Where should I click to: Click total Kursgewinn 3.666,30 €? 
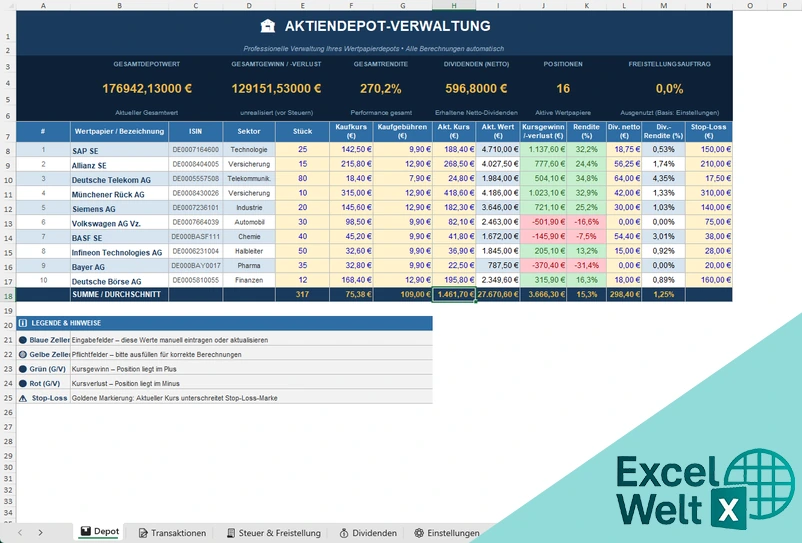pyautogui.click(x=543, y=295)
